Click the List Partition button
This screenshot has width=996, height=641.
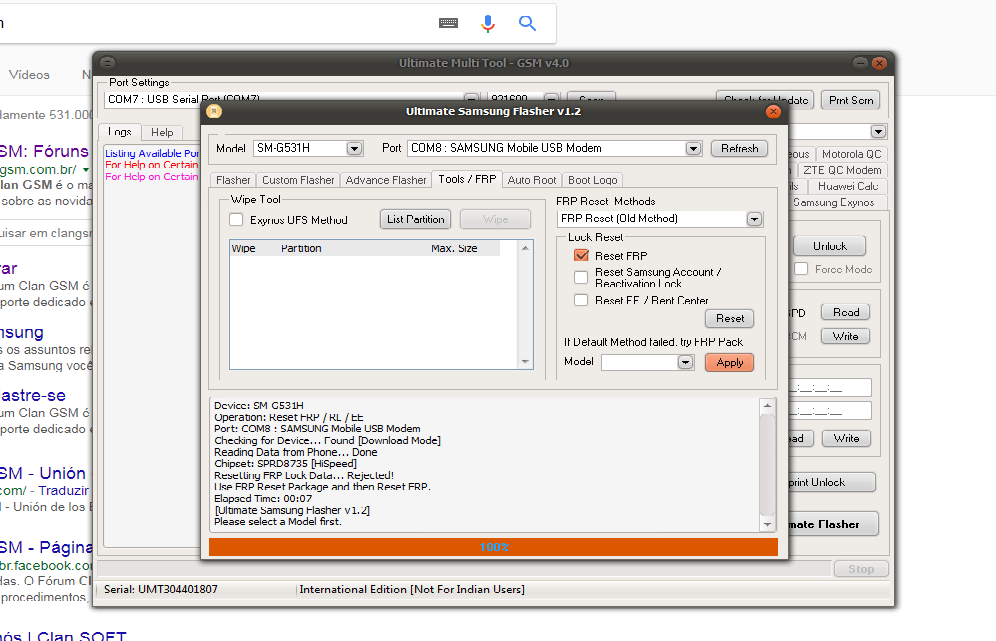[x=415, y=219]
